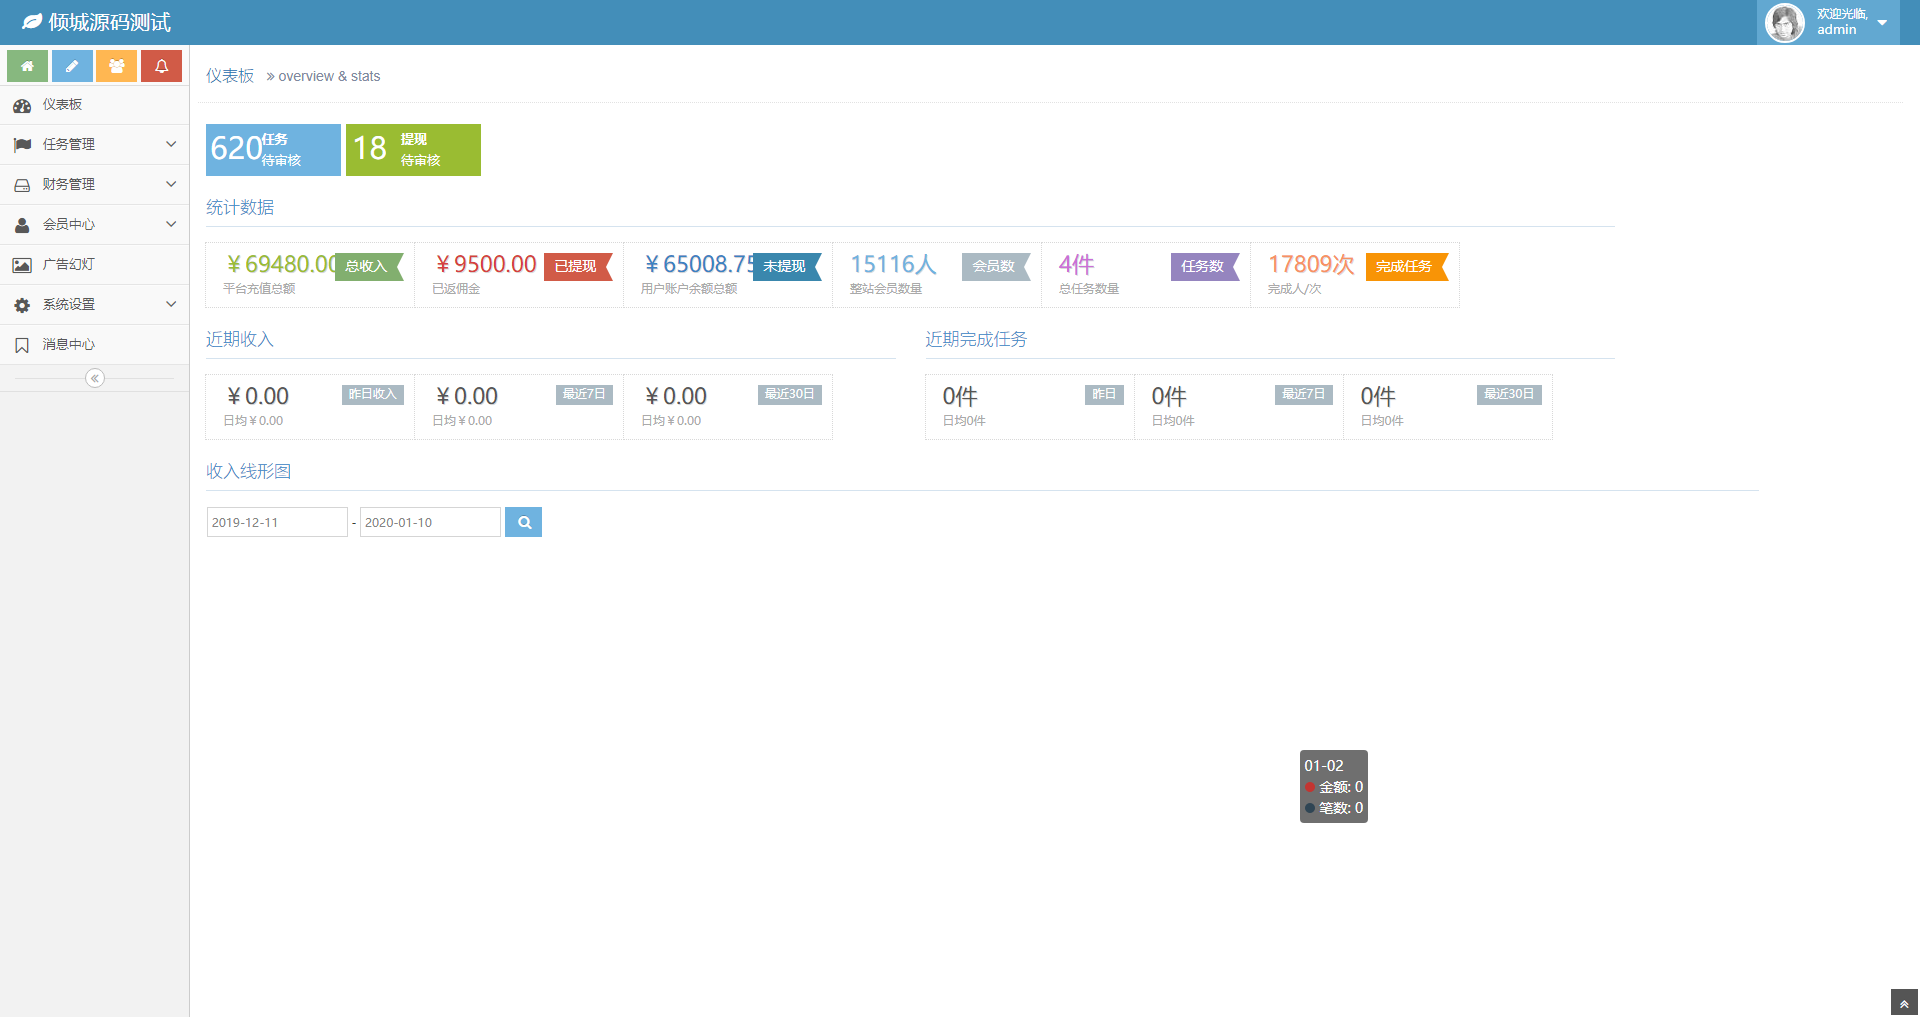Click the leaf logo in header
Viewport: 1920px width, 1017px height.
tap(32, 22)
